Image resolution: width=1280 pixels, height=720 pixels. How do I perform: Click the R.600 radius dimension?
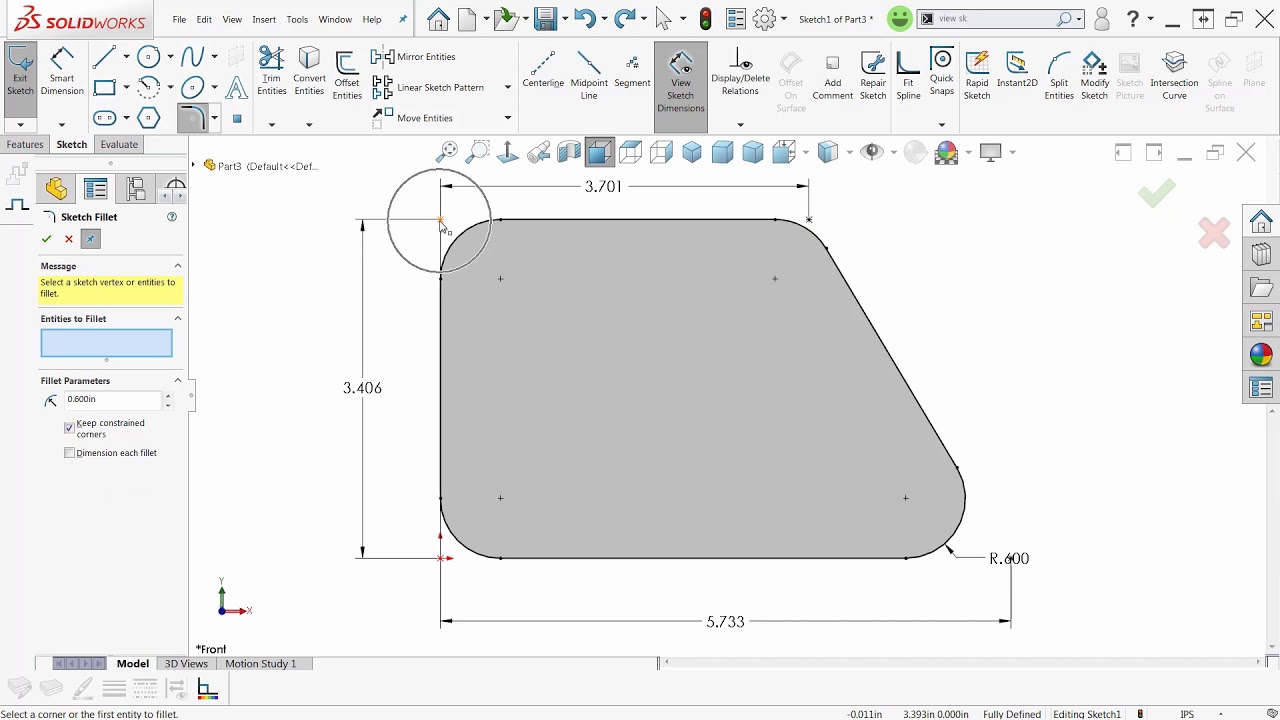click(1008, 558)
